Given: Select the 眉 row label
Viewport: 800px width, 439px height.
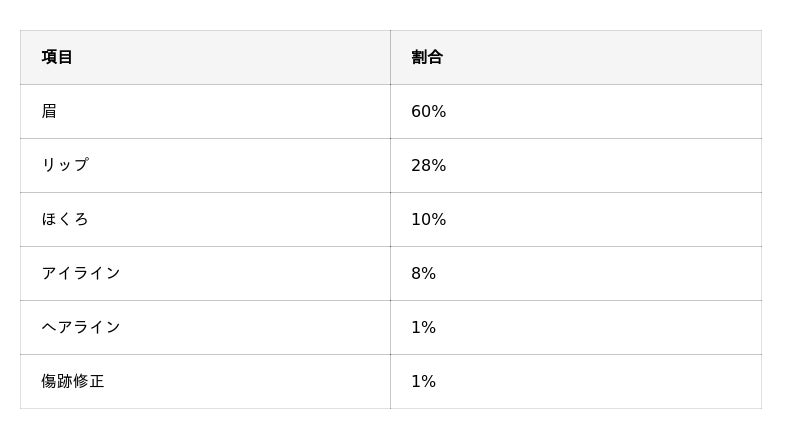Looking at the screenshot, I should (x=49, y=111).
